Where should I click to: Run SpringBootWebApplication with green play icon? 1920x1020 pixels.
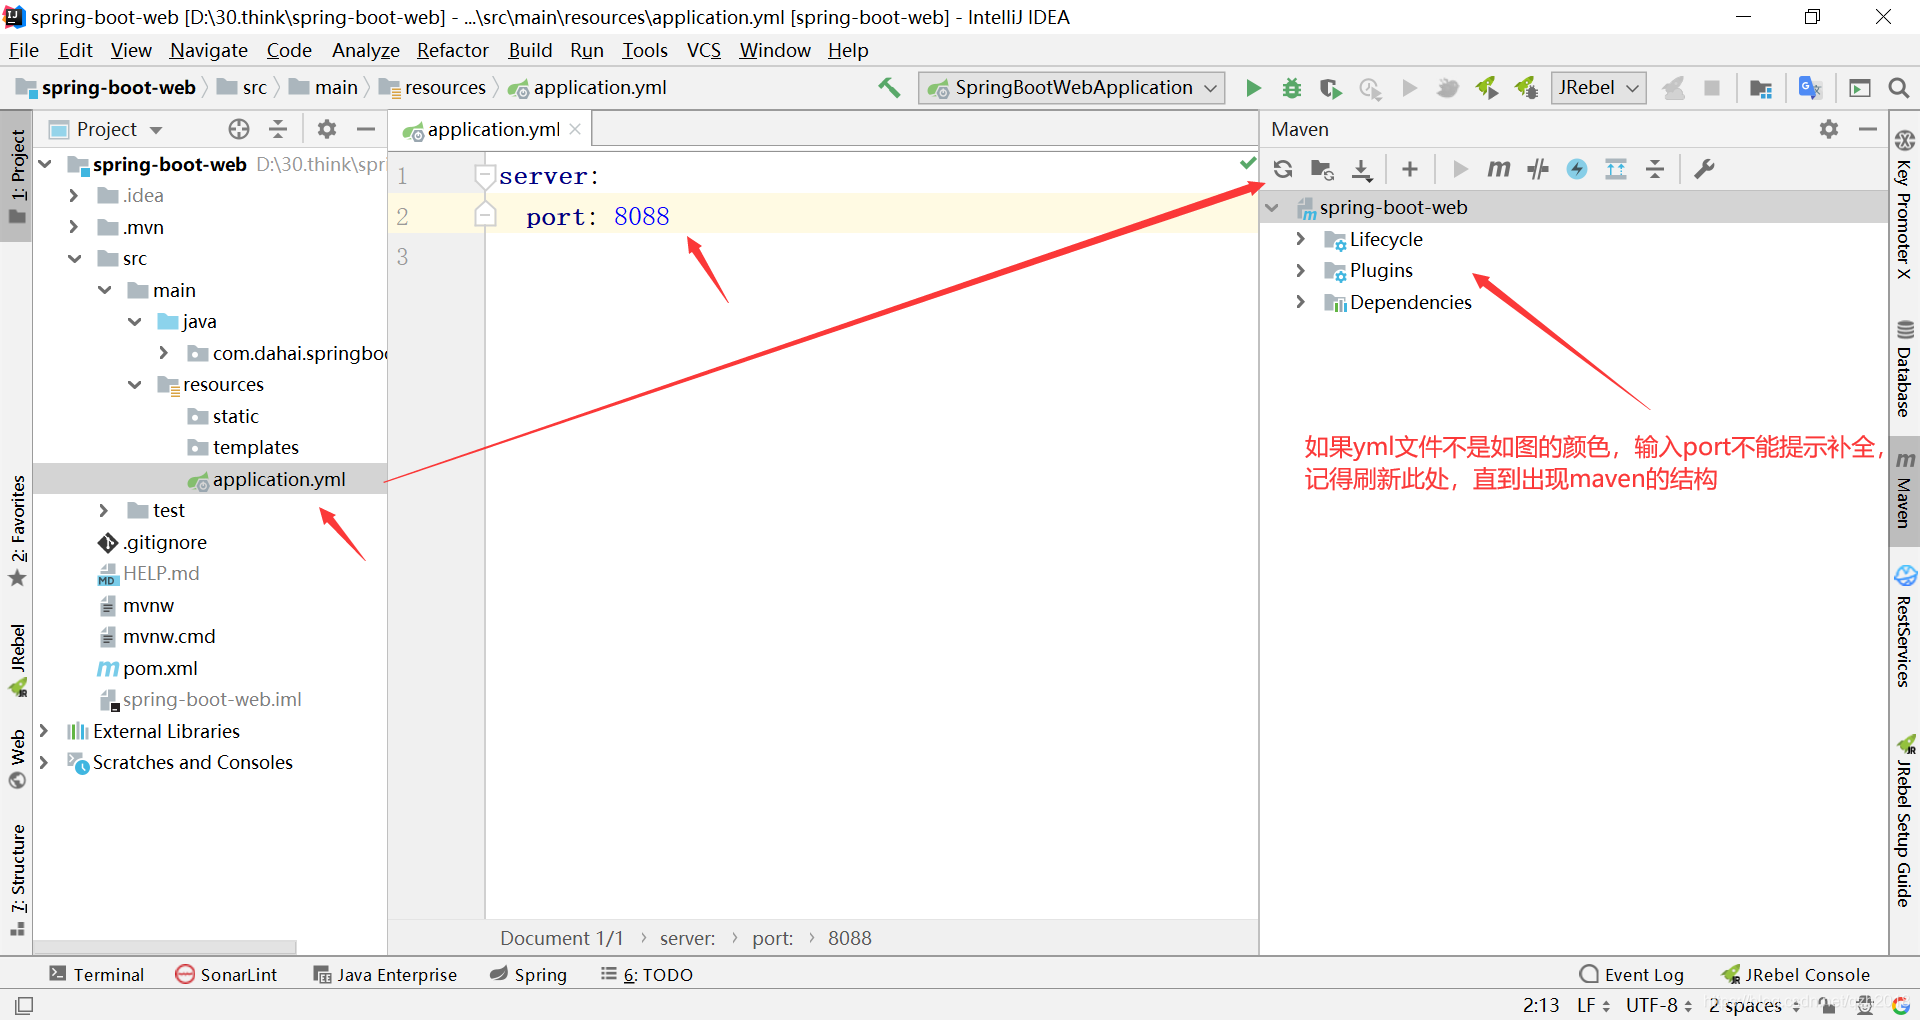click(x=1253, y=88)
